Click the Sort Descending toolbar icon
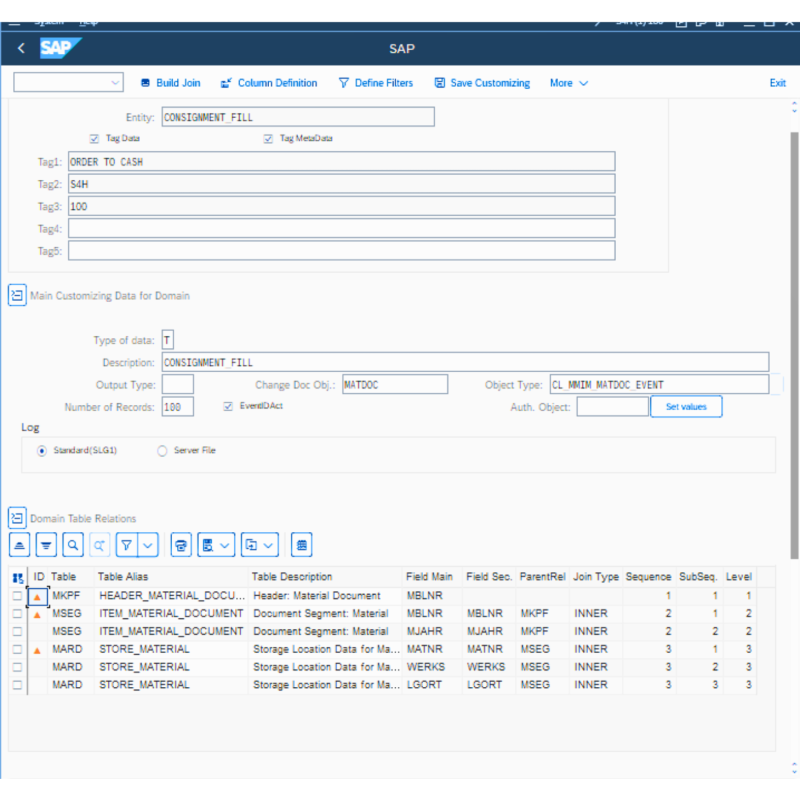This screenshot has height=800, width=800. [46, 545]
